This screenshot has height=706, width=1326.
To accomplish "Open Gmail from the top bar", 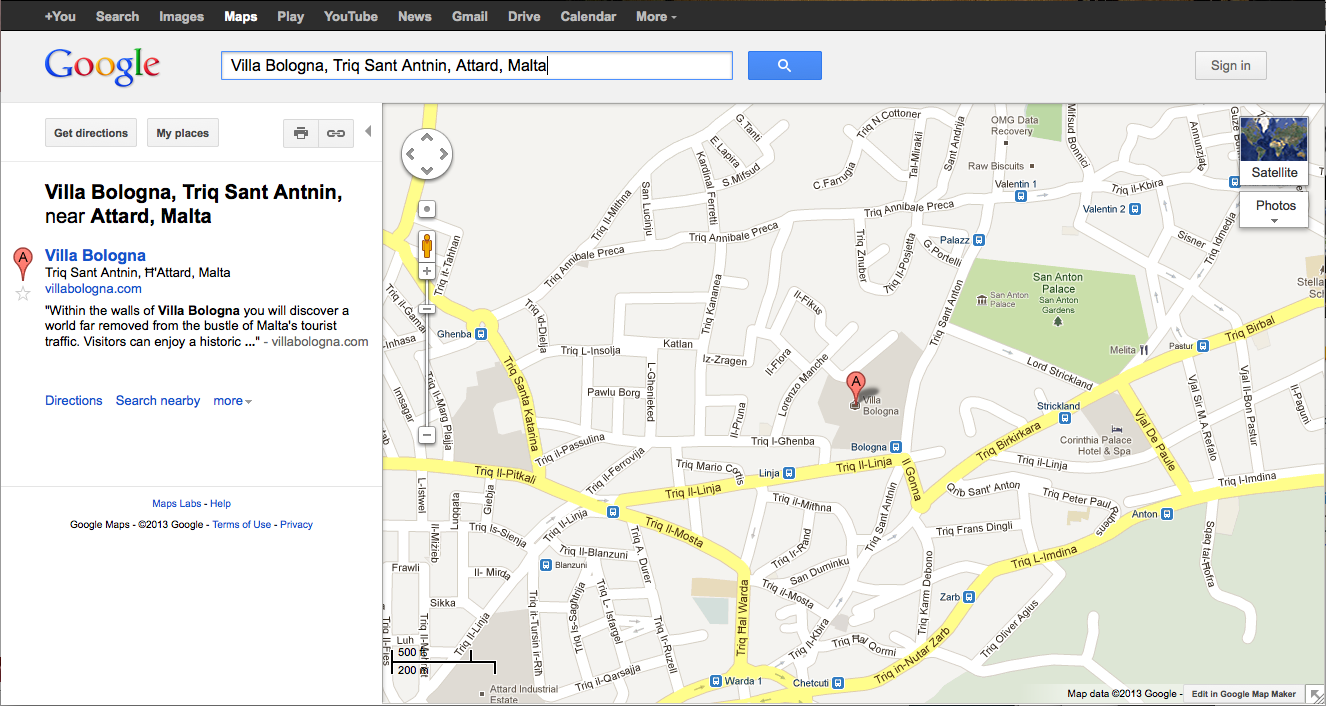I will tap(469, 16).
